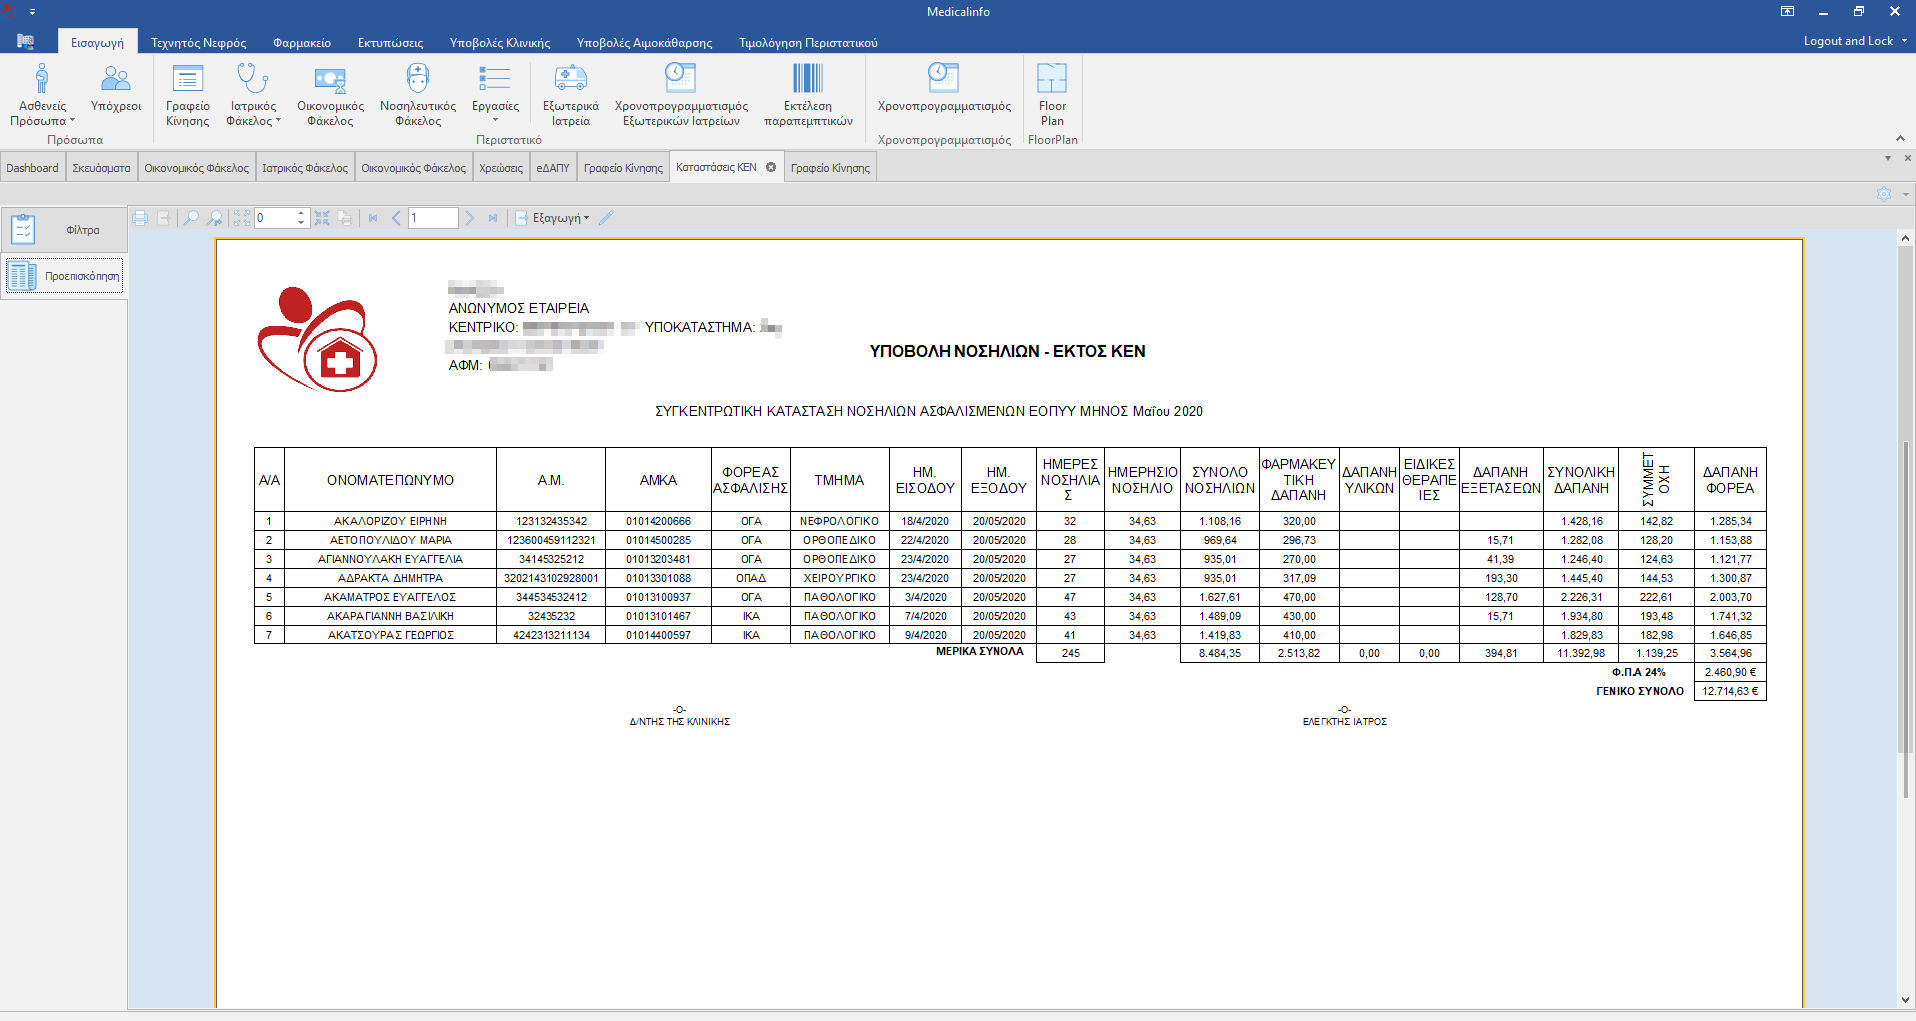The width and height of the screenshot is (1916, 1021).
Task: Select Προεπισκόπηση preview button
Action: (x=64, y=276)
